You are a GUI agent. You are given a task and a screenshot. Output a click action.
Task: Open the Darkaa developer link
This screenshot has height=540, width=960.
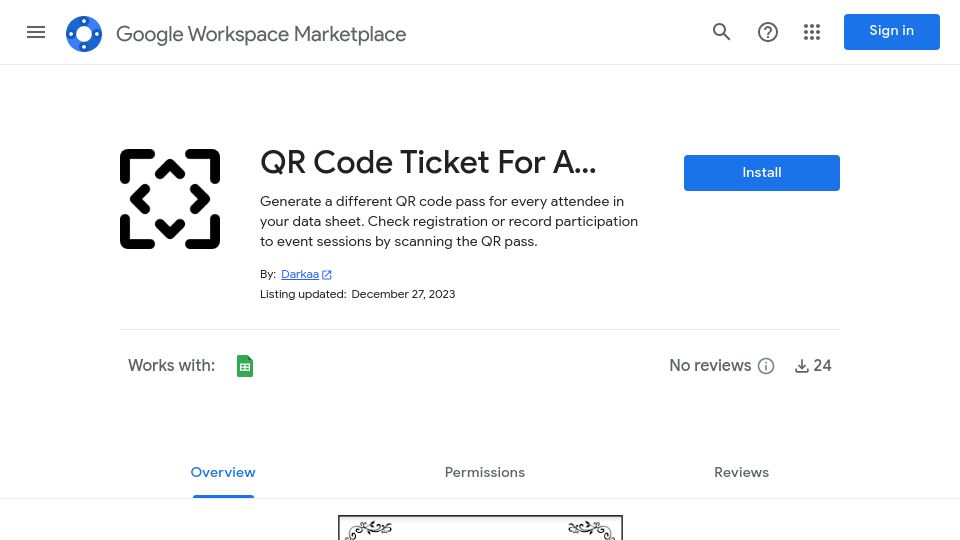coord(299,274)
